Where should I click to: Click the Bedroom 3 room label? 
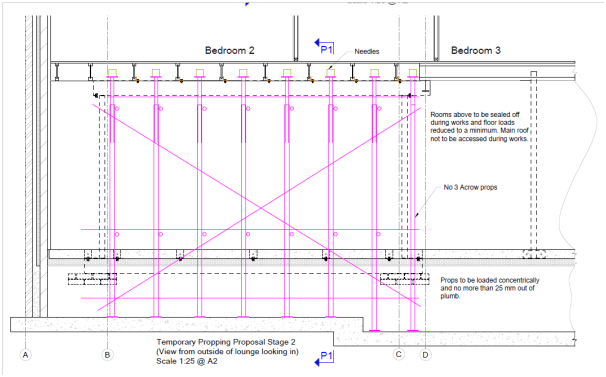(476, 50)
